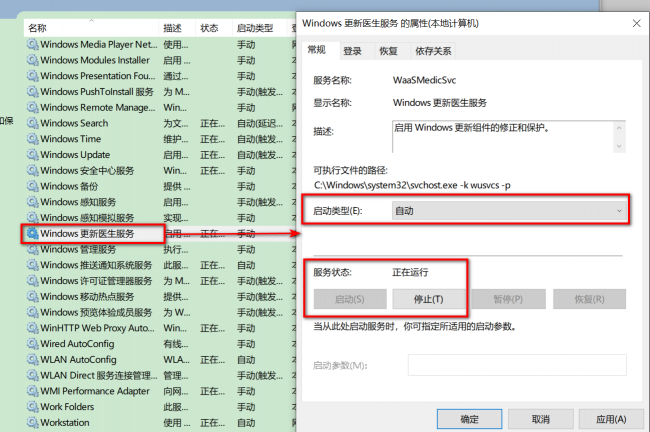Click the 启动参数(M) input field
The width and height of the screenshot is (650, 432).
coord(517,365)
